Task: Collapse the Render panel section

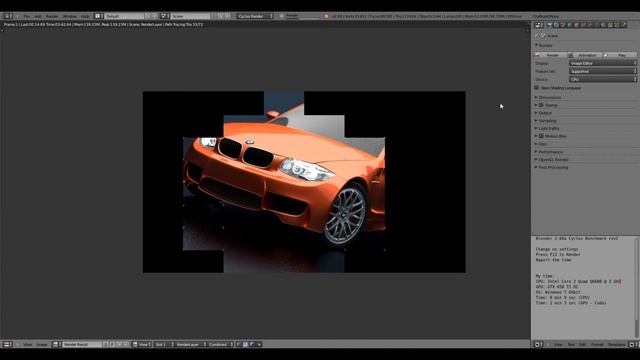Action: [536, 45]
